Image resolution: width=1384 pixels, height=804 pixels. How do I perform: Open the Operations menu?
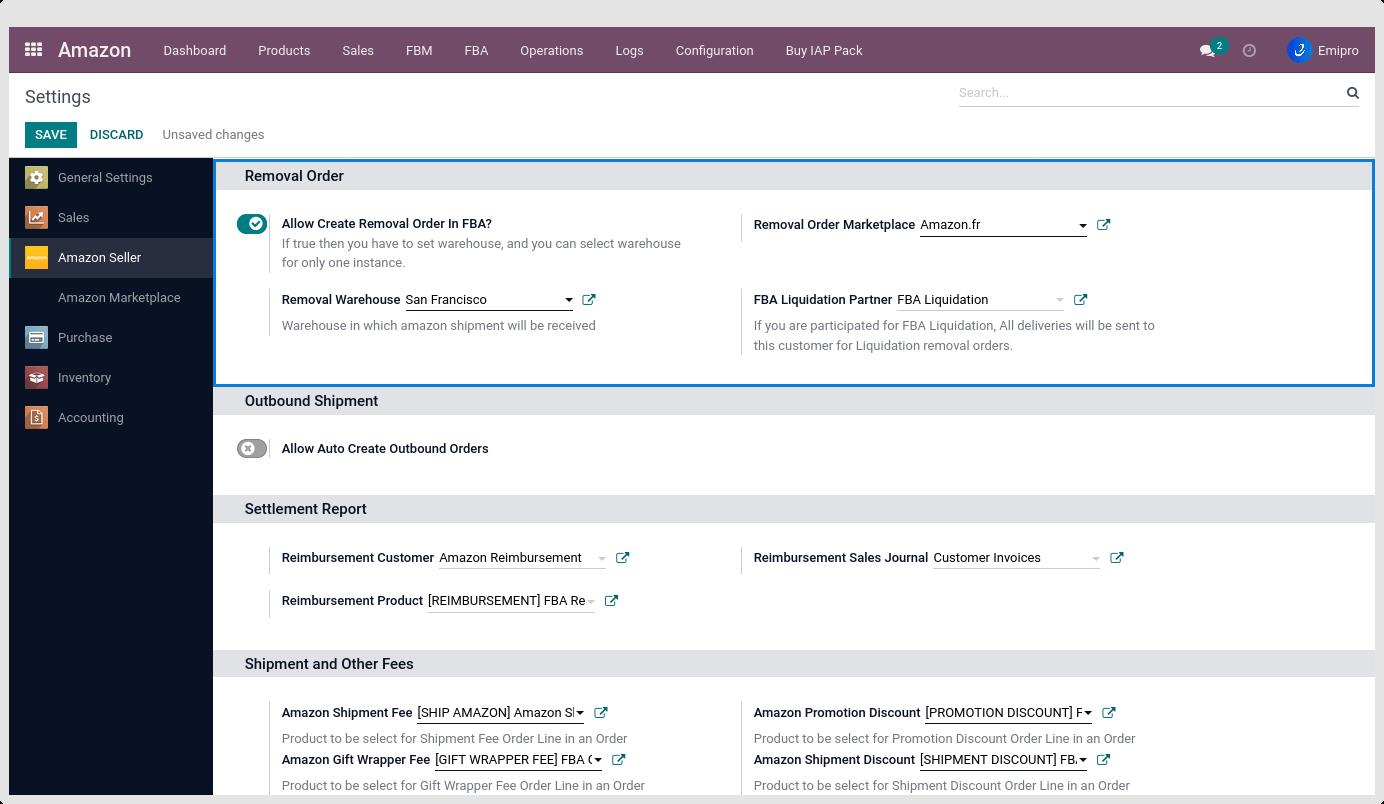[551, 50]
